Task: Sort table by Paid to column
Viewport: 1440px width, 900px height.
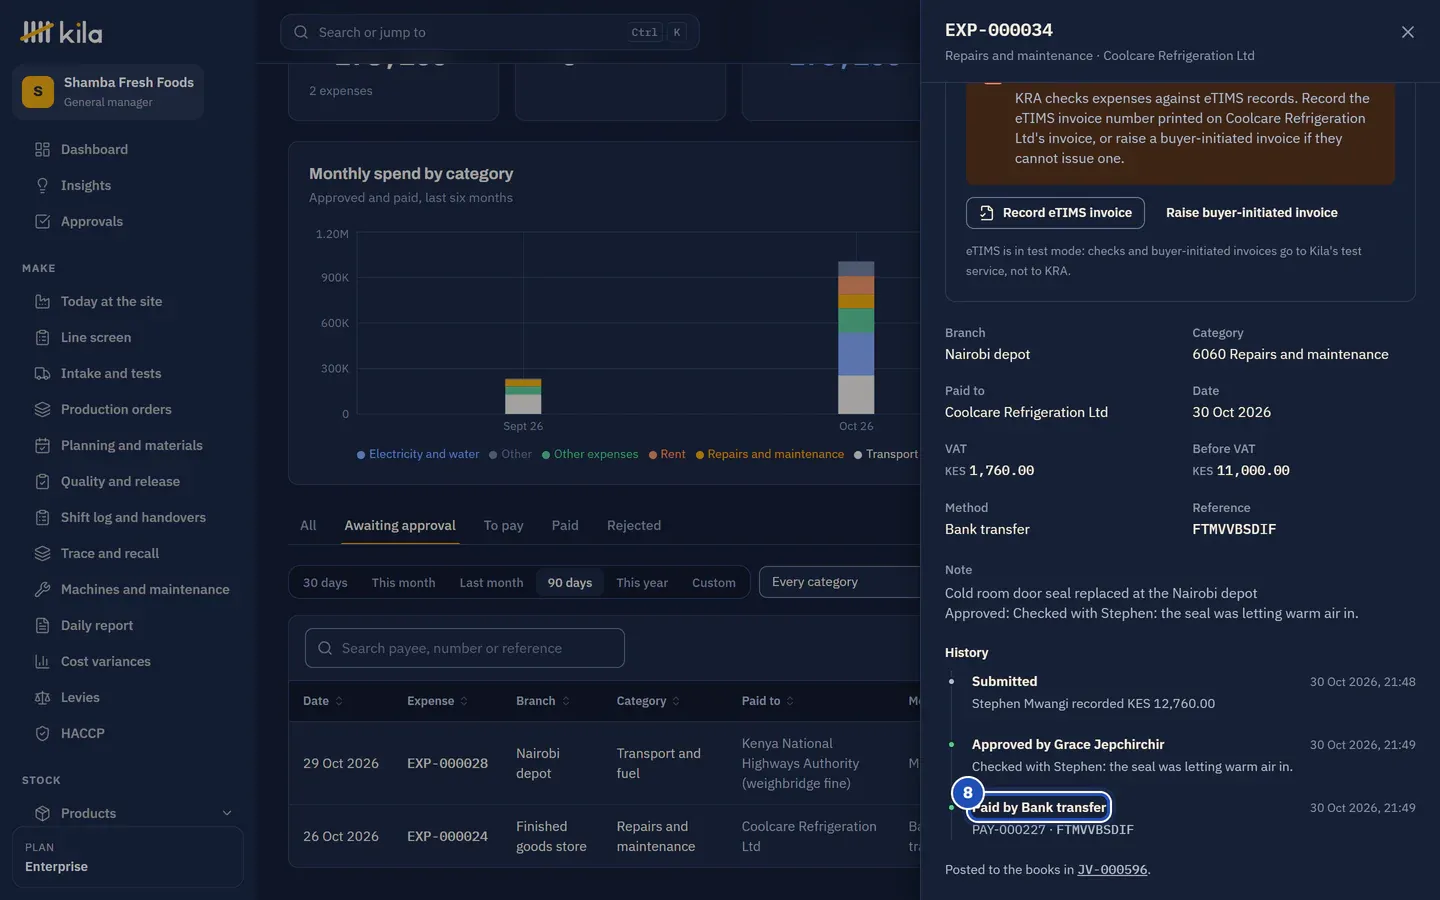Action: [768, 701]
